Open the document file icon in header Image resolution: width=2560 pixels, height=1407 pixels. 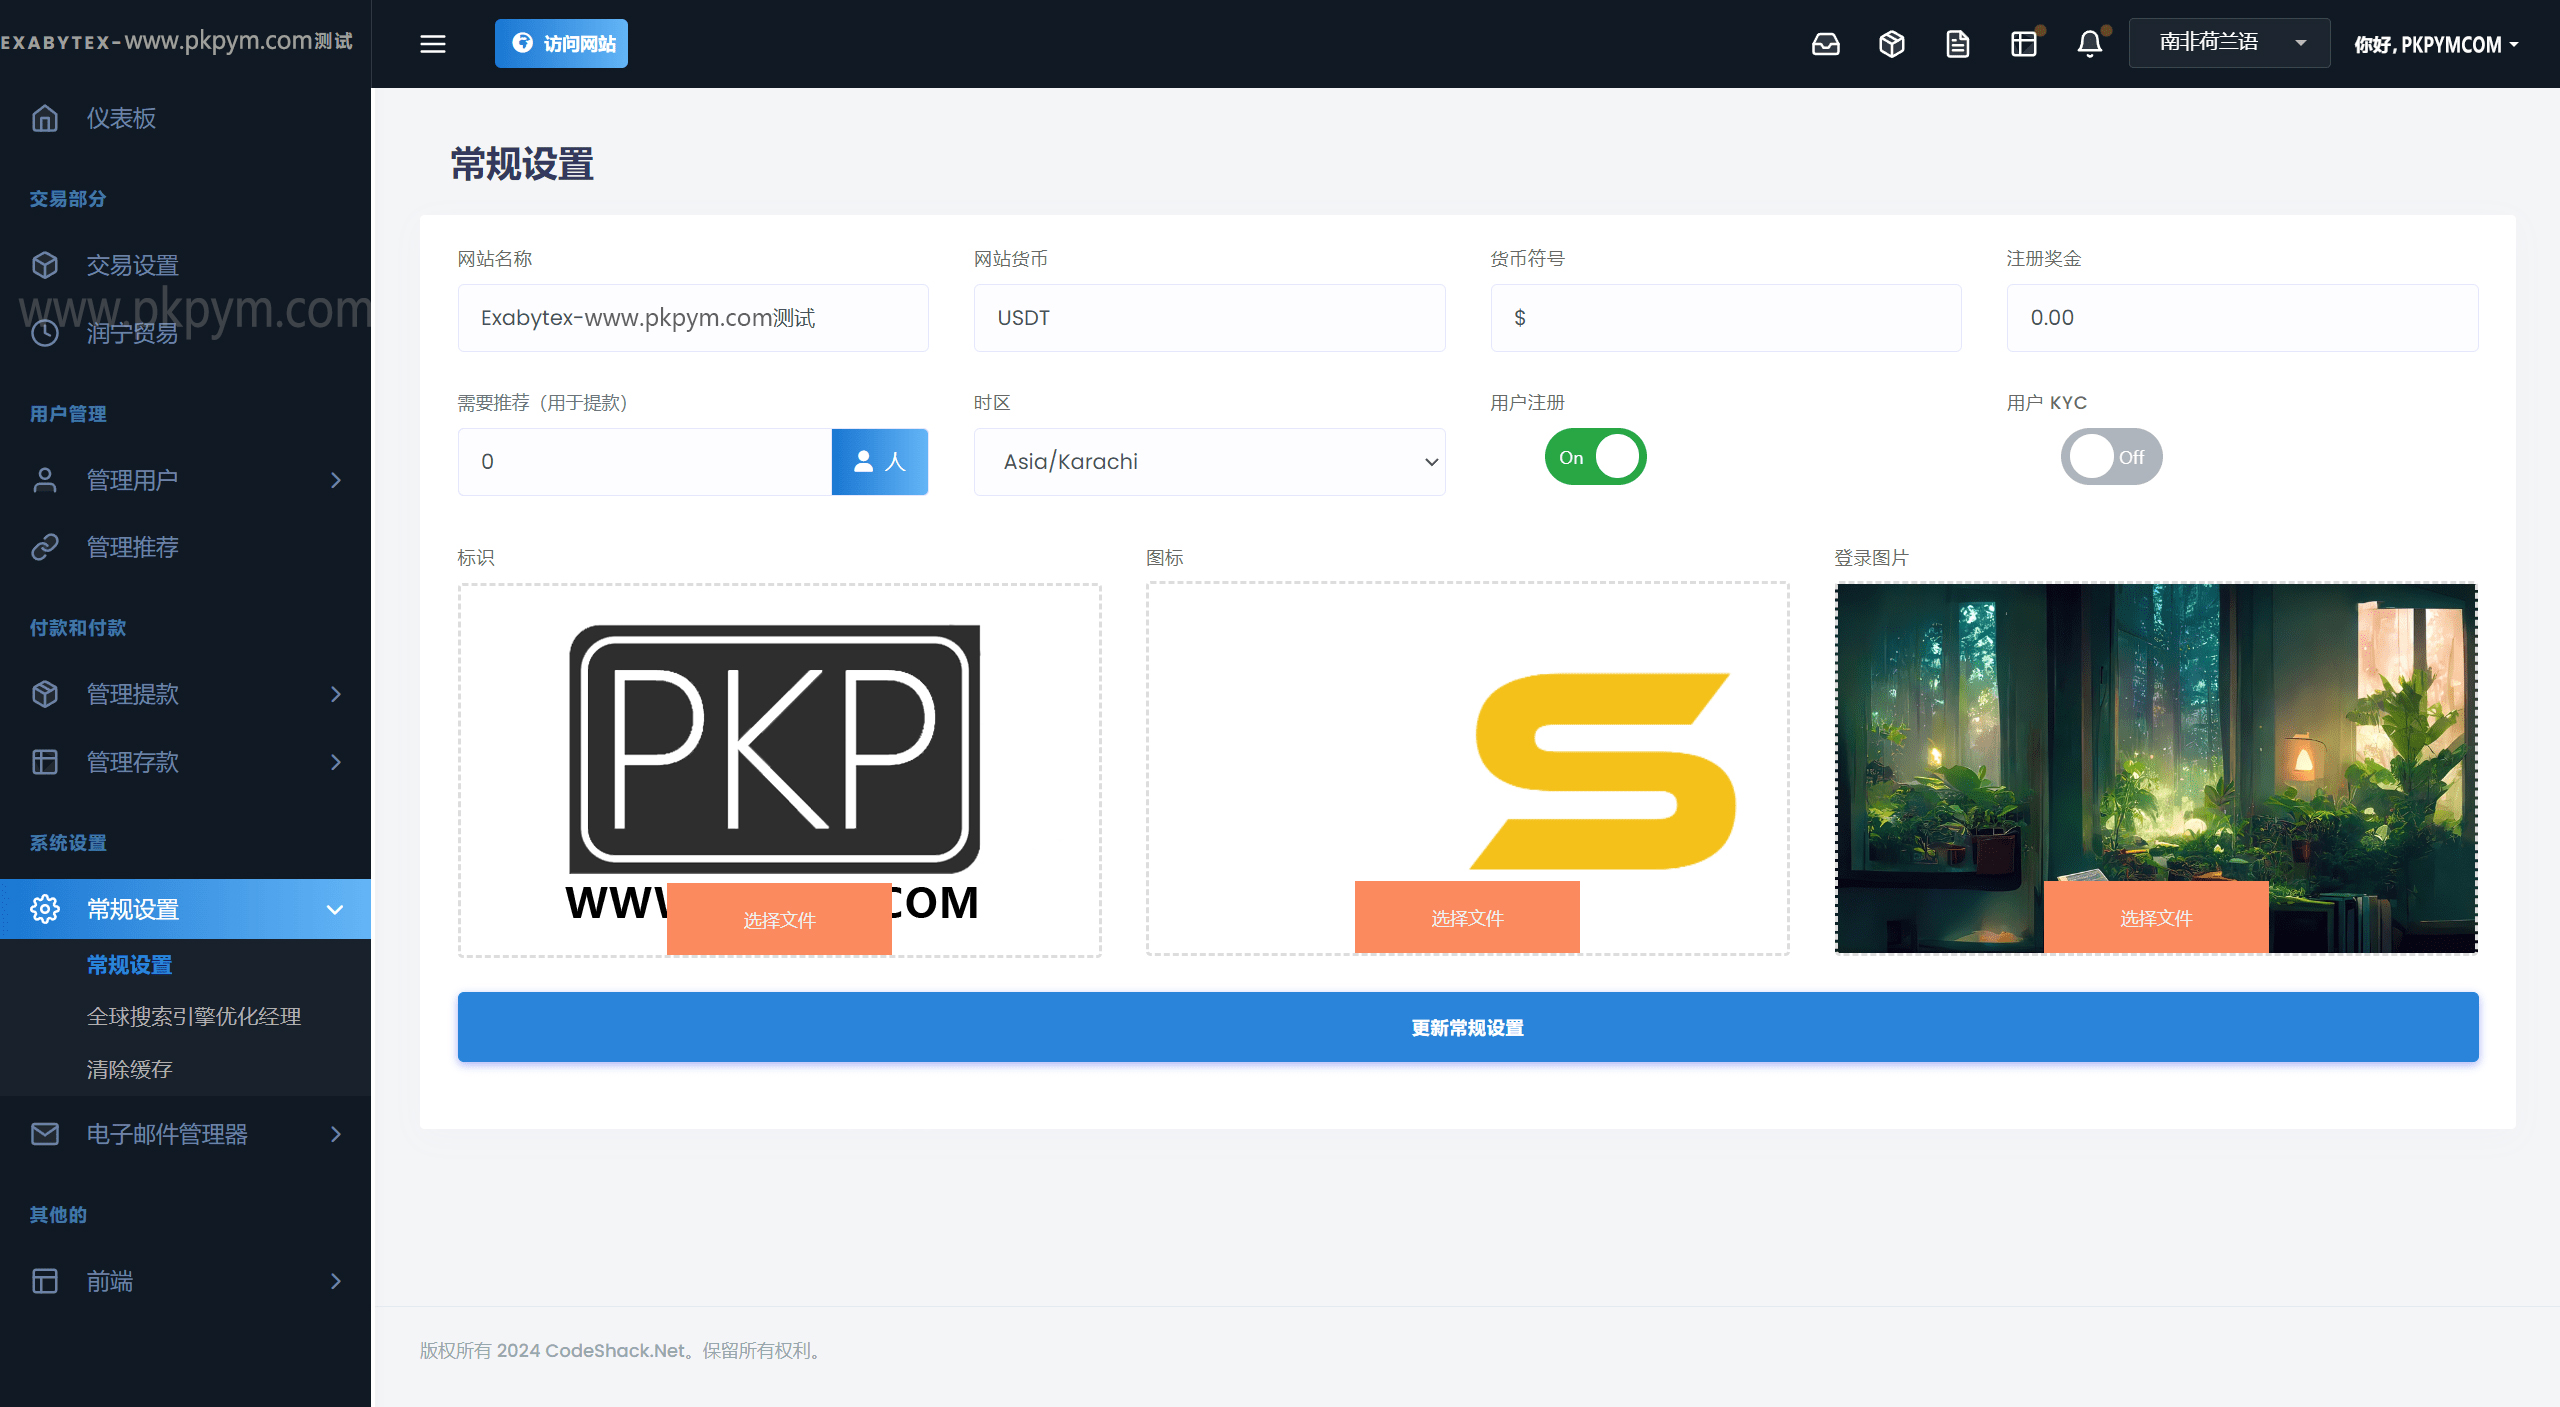point(1958,44)
